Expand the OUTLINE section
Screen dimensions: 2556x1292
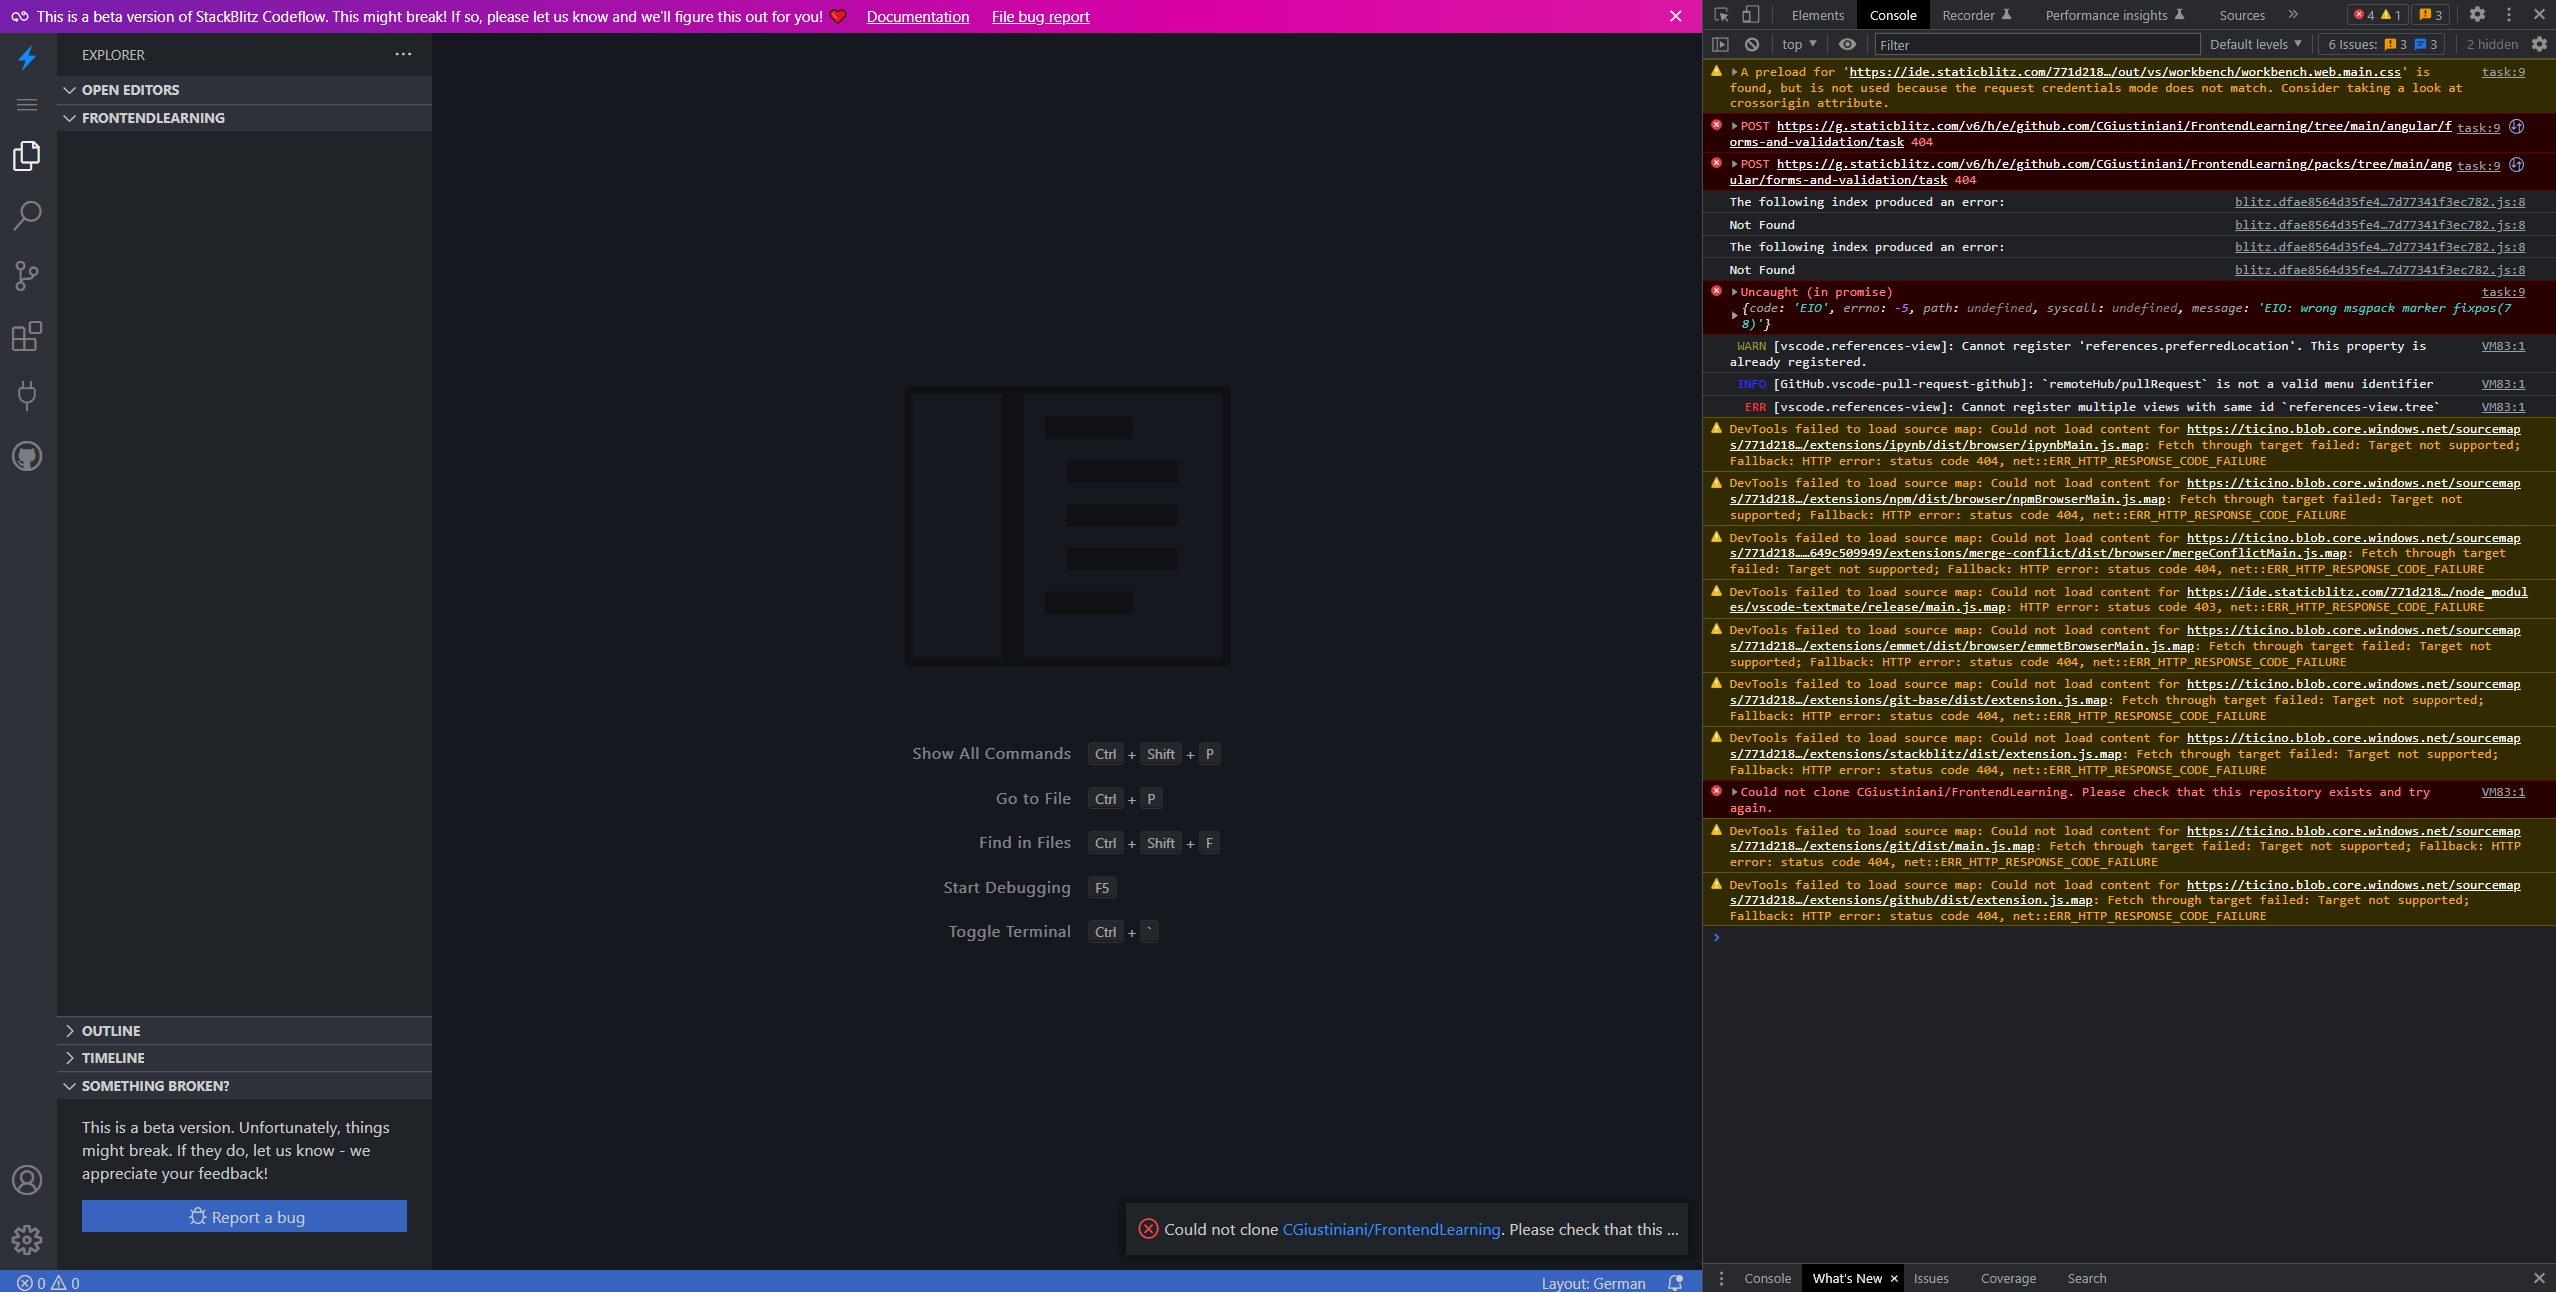(244, 1031)
